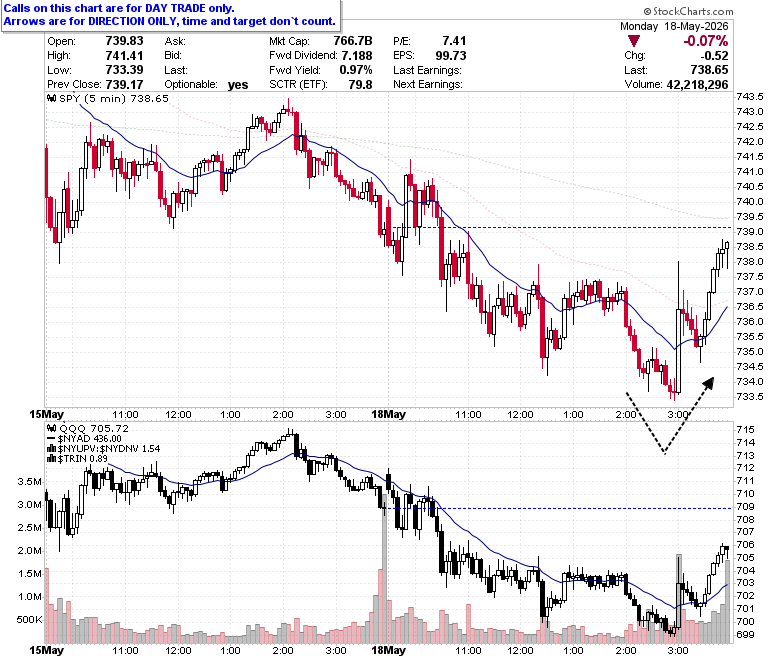The width and height of the screenshot is (780, 659).
Task: Click the $NYUPV:$NYDNV bar legend icon
Action: point(52,449)
